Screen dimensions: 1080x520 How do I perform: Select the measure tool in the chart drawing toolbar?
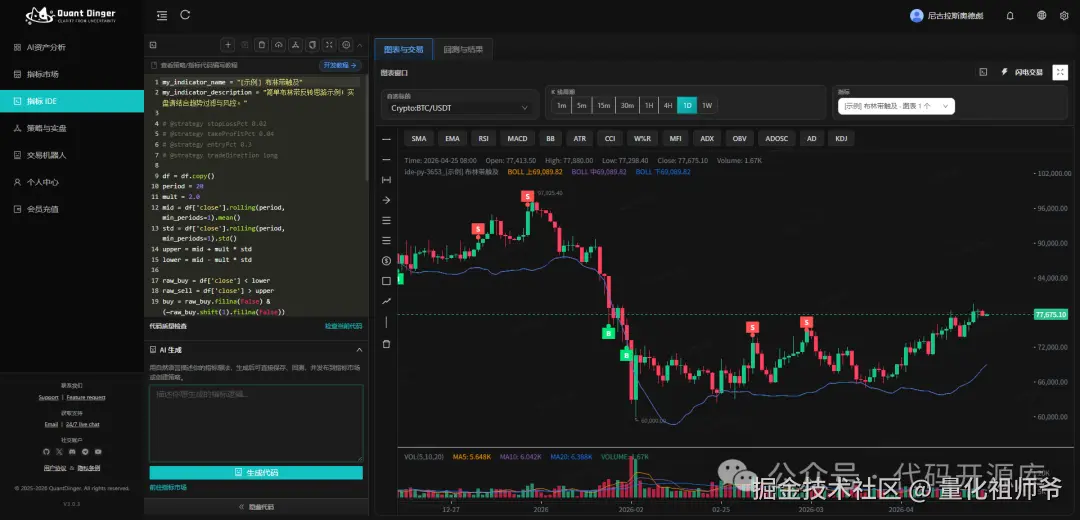tap(386, 180)
